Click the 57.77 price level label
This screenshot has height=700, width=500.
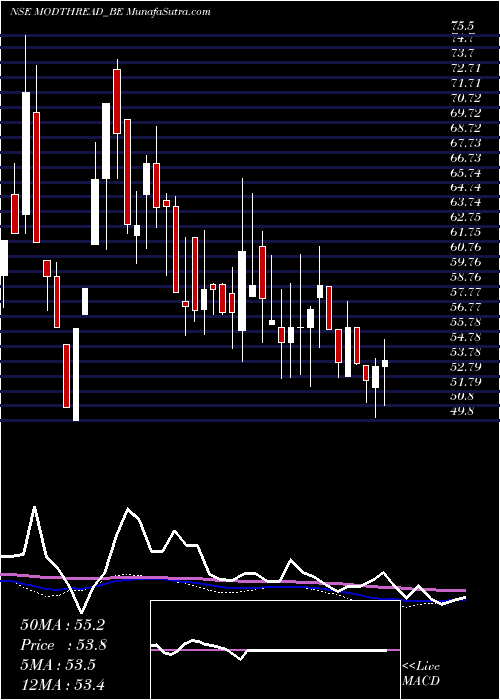click(465, 292)
